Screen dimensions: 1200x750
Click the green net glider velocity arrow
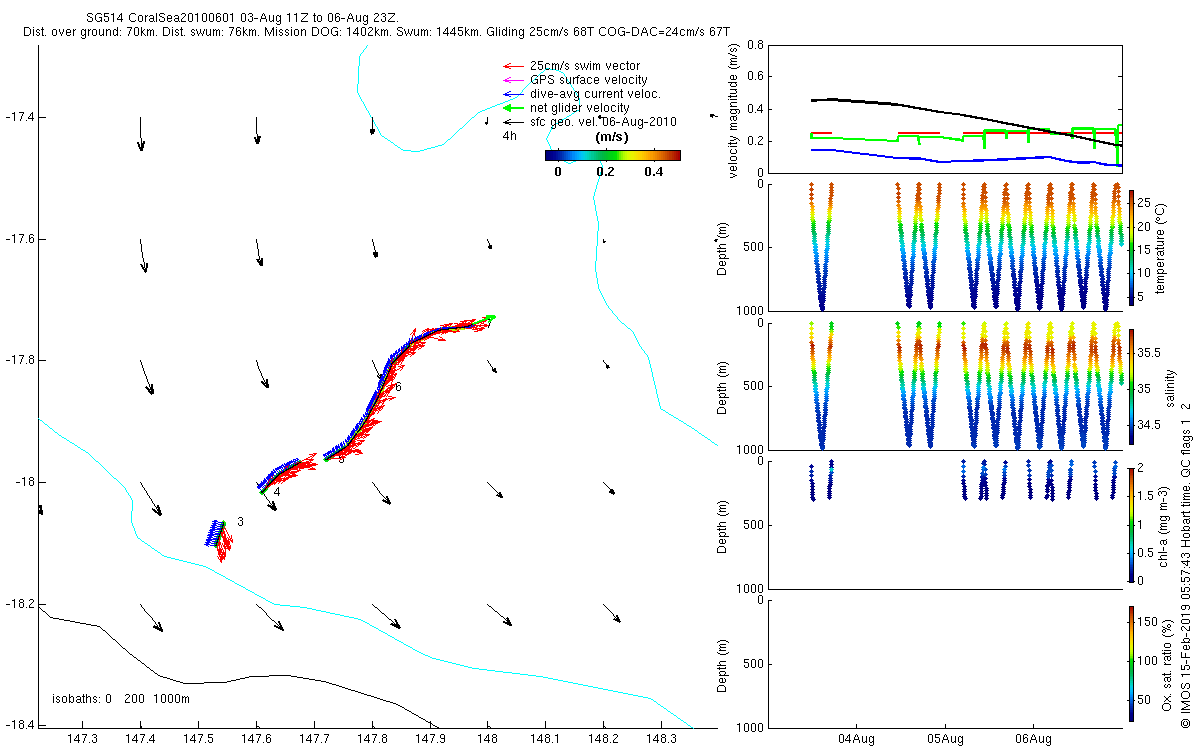(513, 108)
